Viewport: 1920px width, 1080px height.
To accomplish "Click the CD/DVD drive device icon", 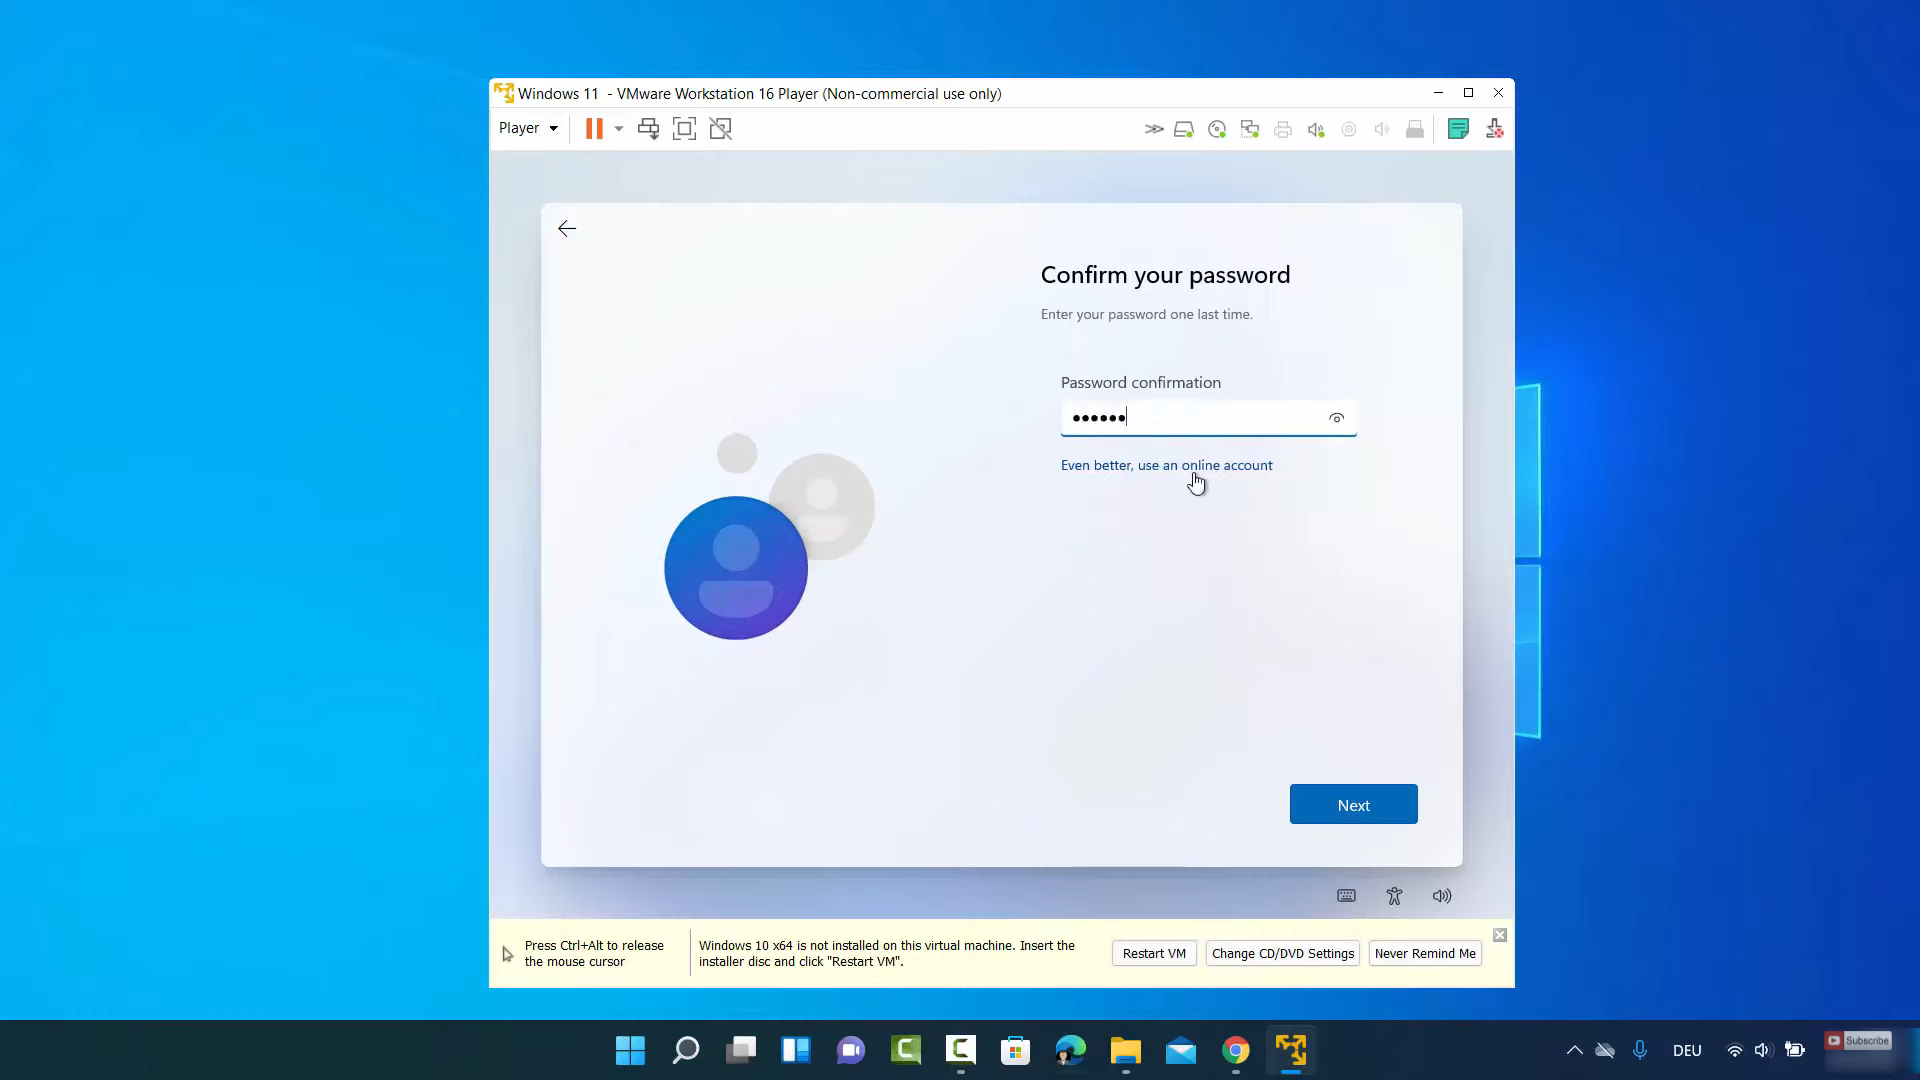I will tap(1217, 129).
